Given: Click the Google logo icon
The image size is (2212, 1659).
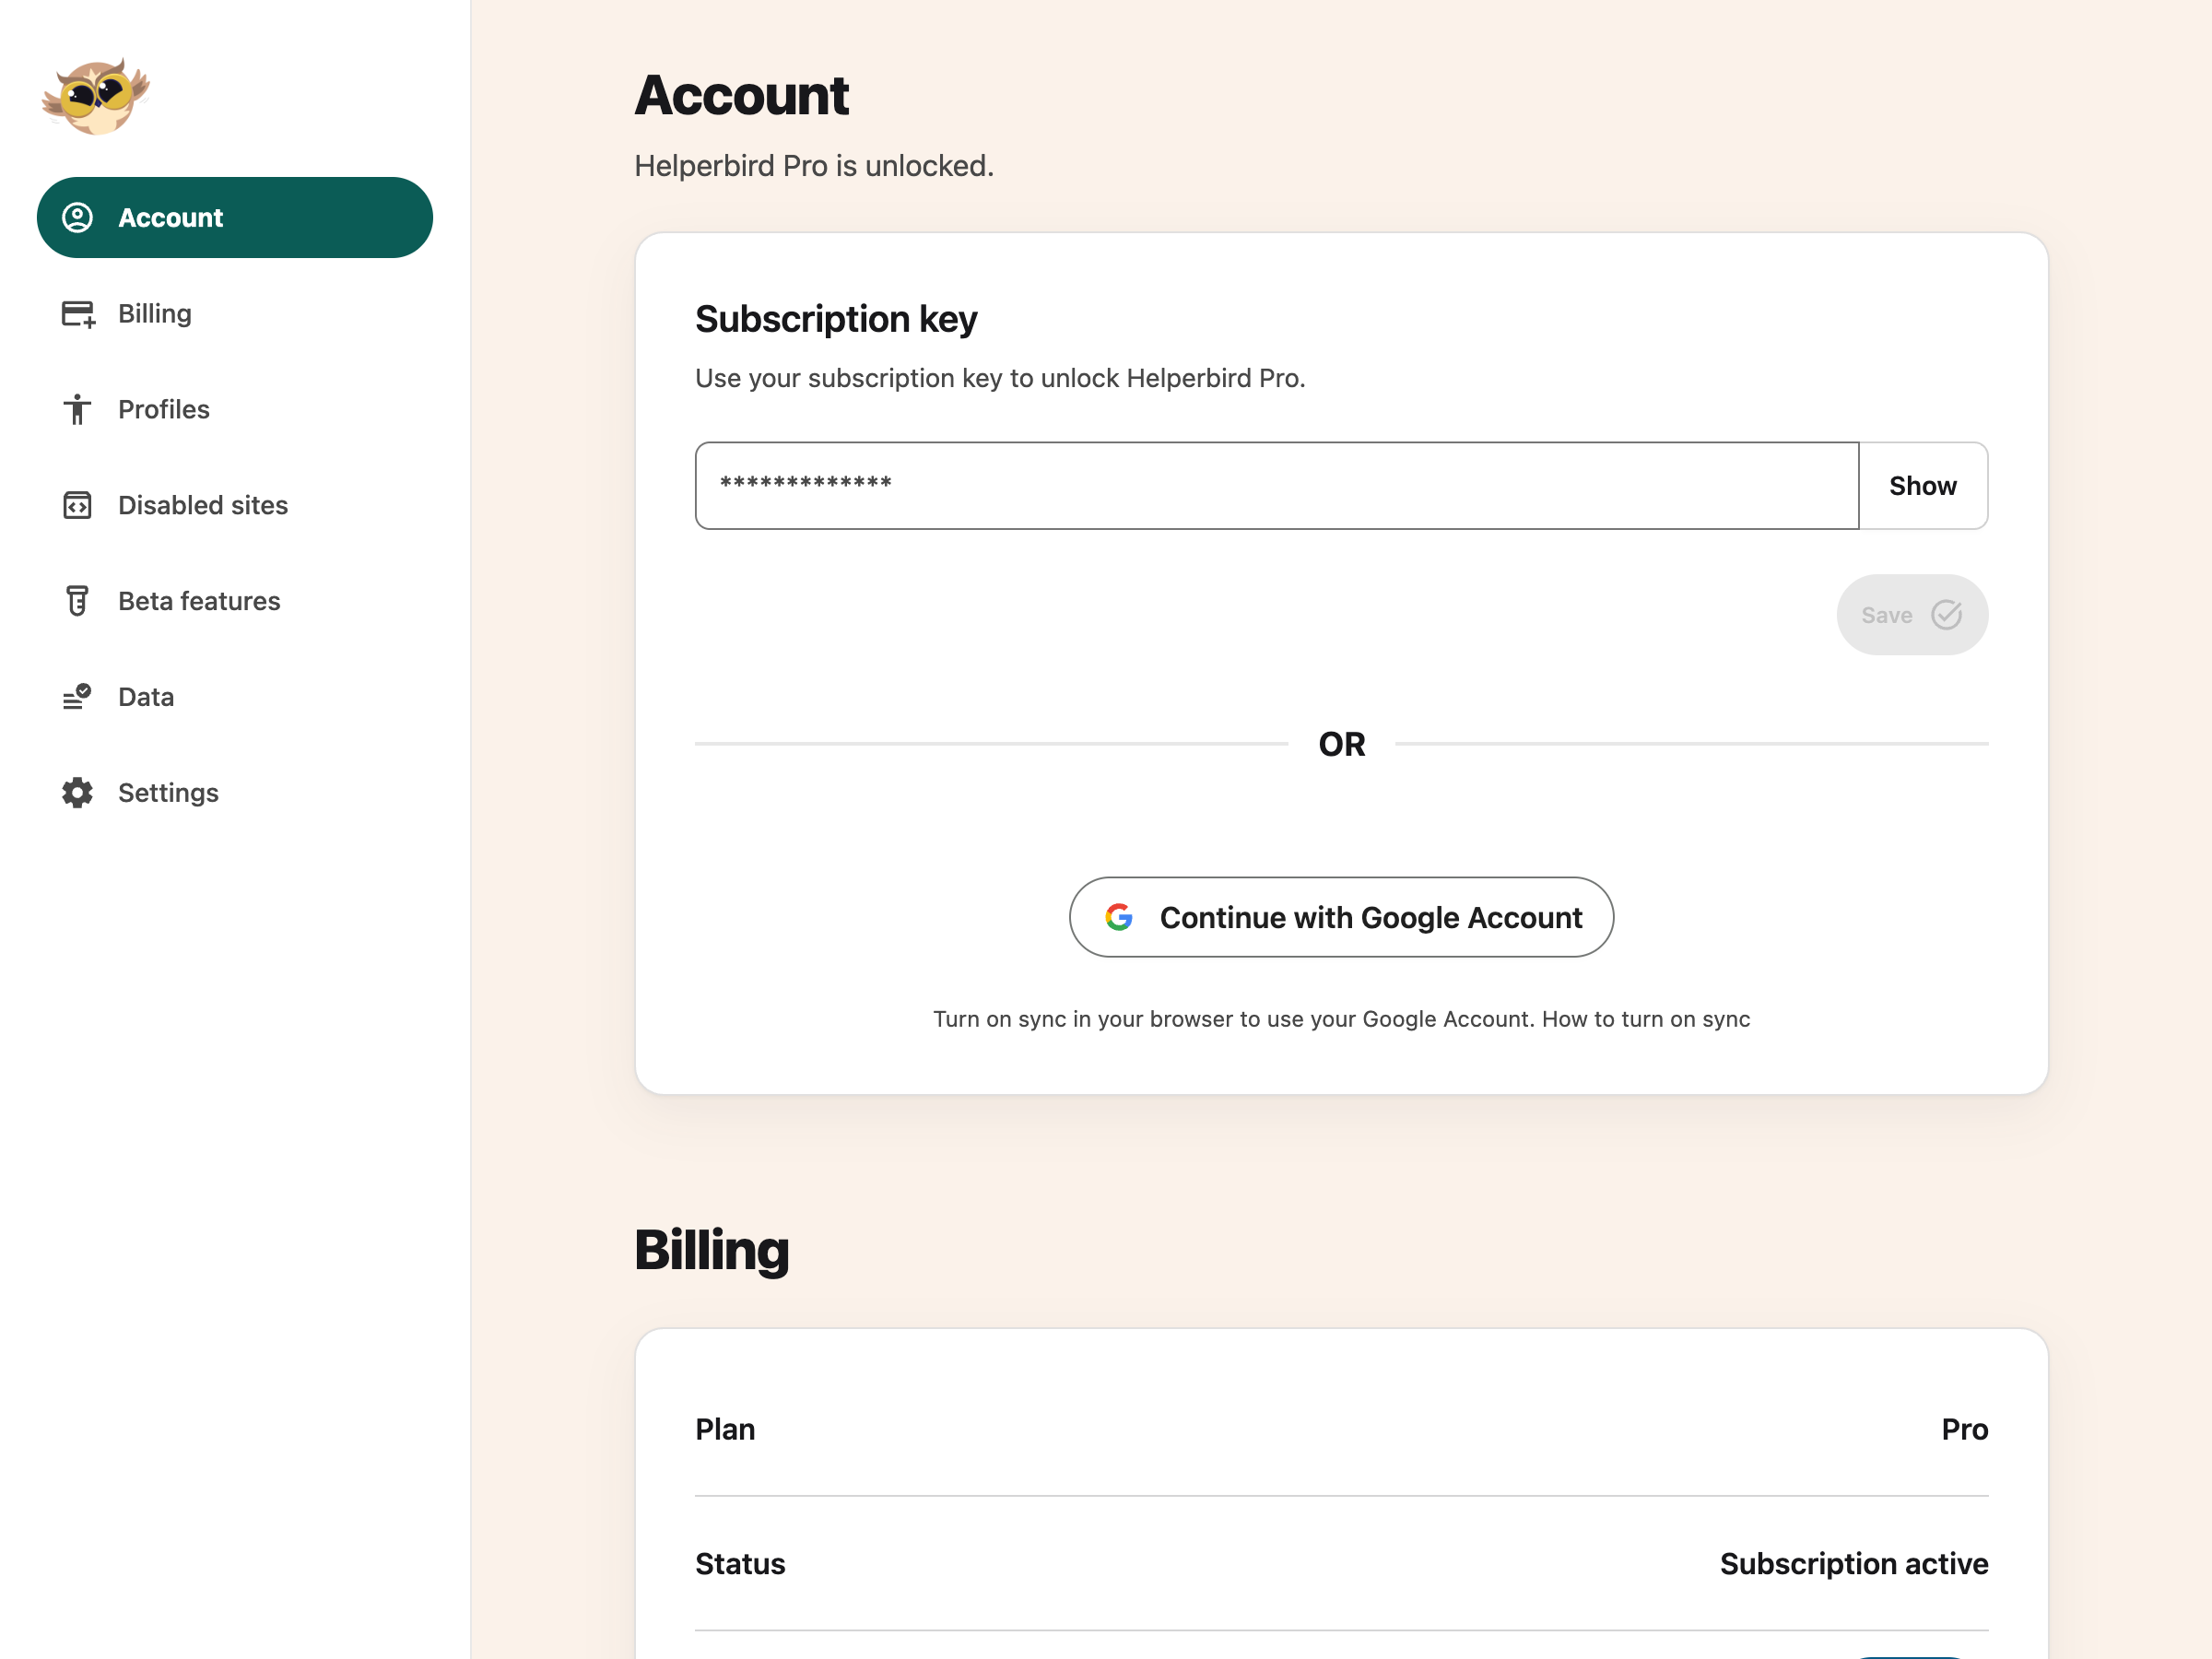Looking at the screenshot, I should point(1119,917).
